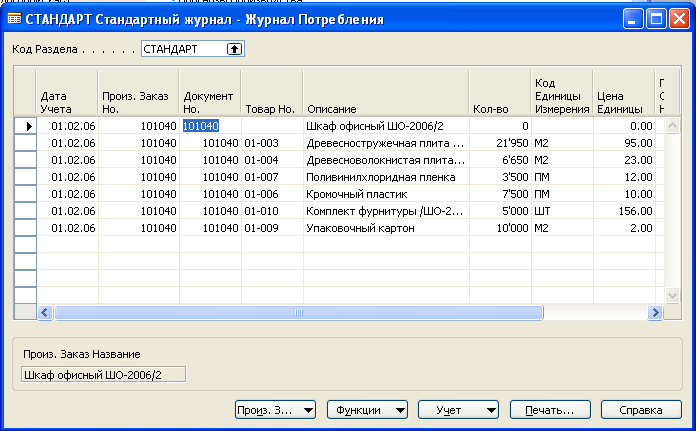Click the Дата Учета column header

(67, 92)
